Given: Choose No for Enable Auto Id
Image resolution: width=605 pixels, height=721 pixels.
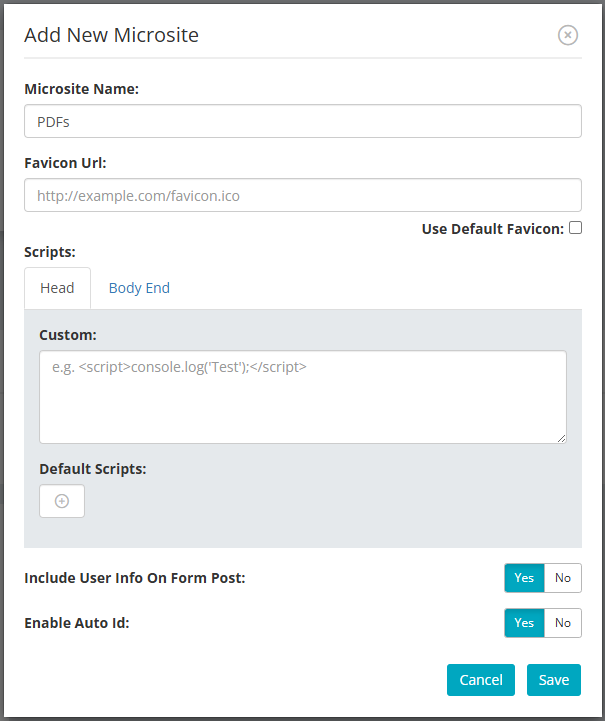Looking at the screenshot, I should (563, 623).
